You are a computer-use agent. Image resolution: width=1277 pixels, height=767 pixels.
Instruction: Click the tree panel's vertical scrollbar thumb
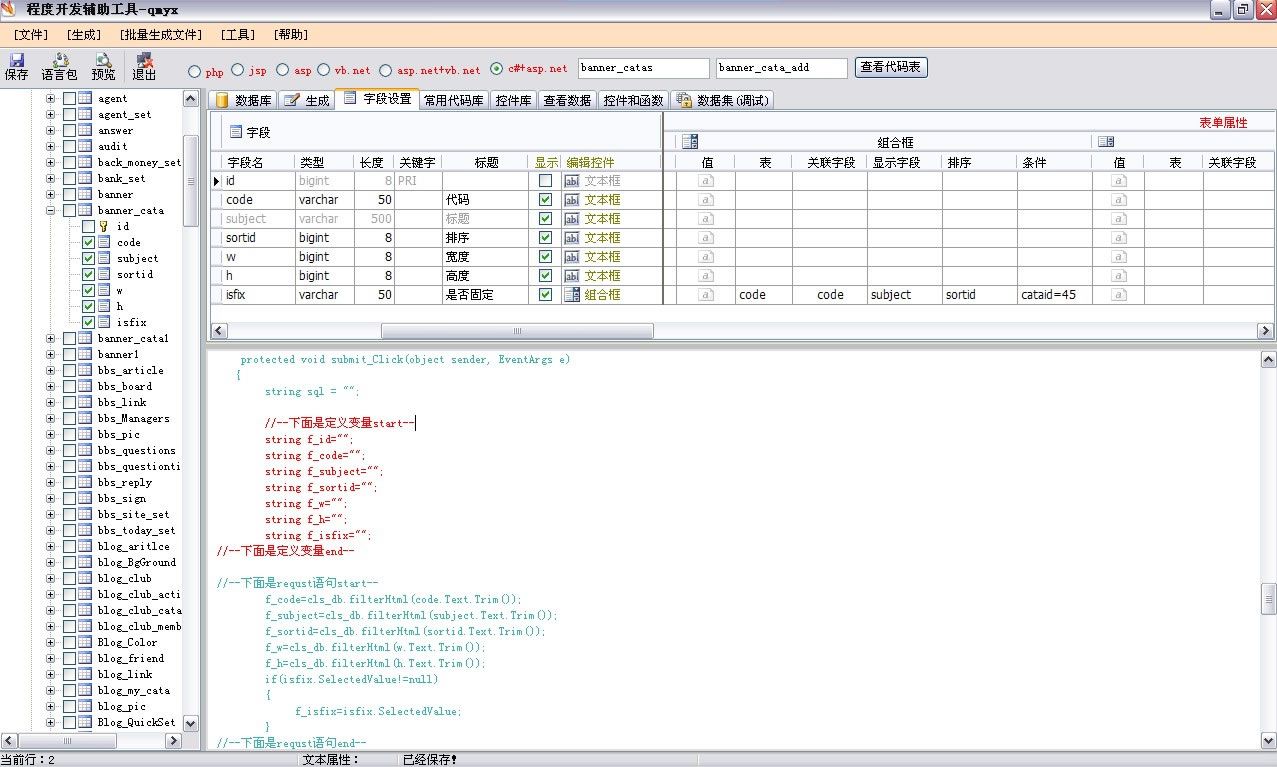click(x=191, y=181)
